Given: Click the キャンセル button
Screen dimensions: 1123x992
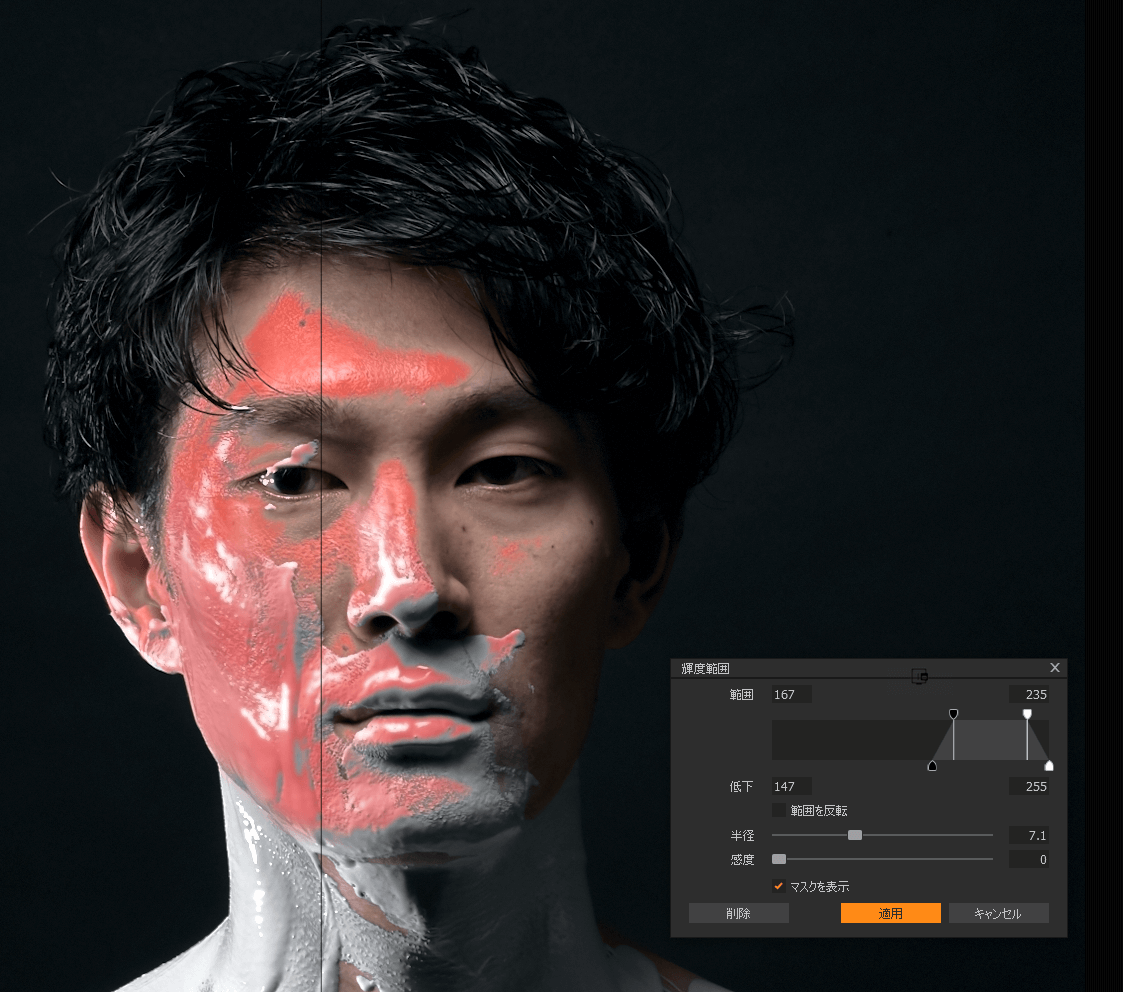Looking at the screenshot, I should coord(998,913).
